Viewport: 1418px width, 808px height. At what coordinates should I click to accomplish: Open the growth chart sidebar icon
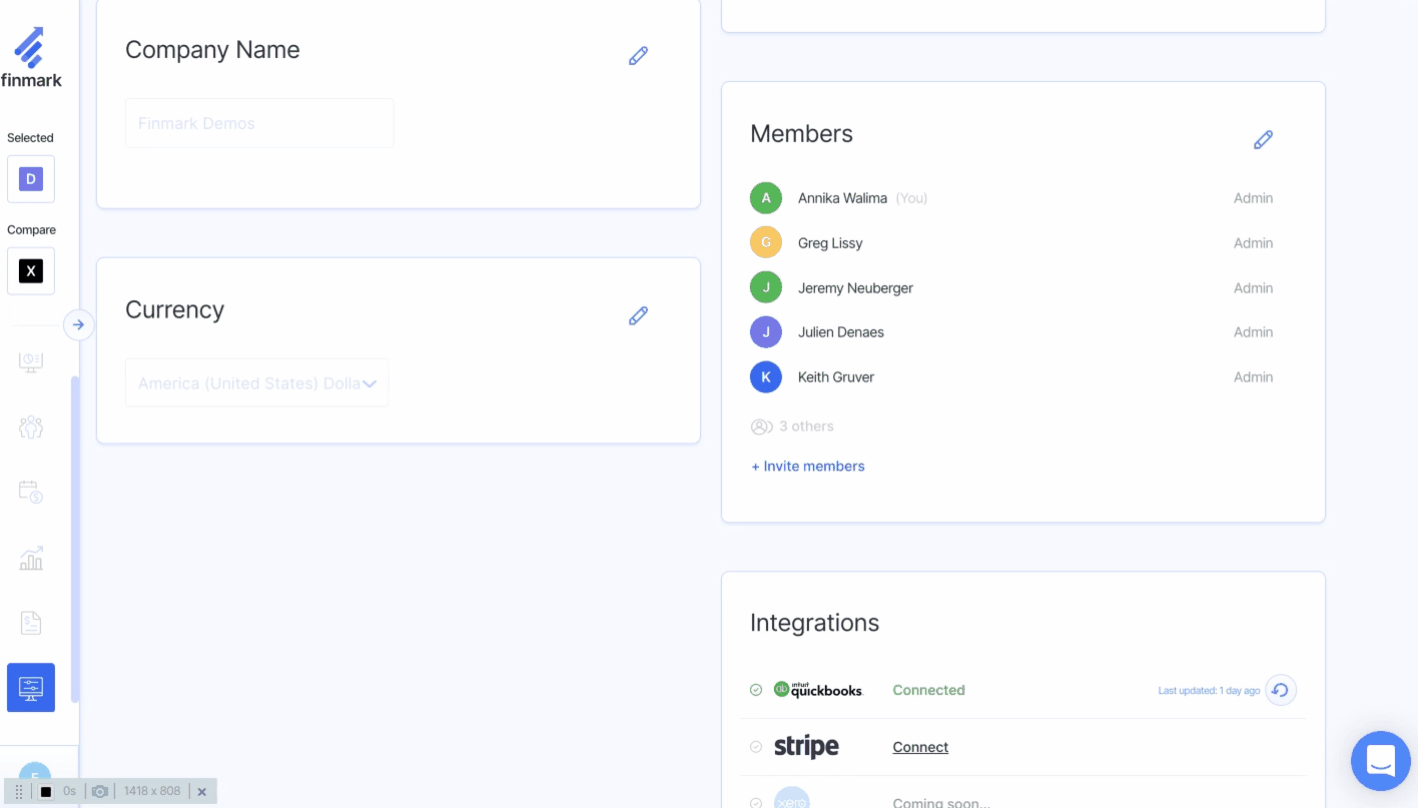coord(31,558)
